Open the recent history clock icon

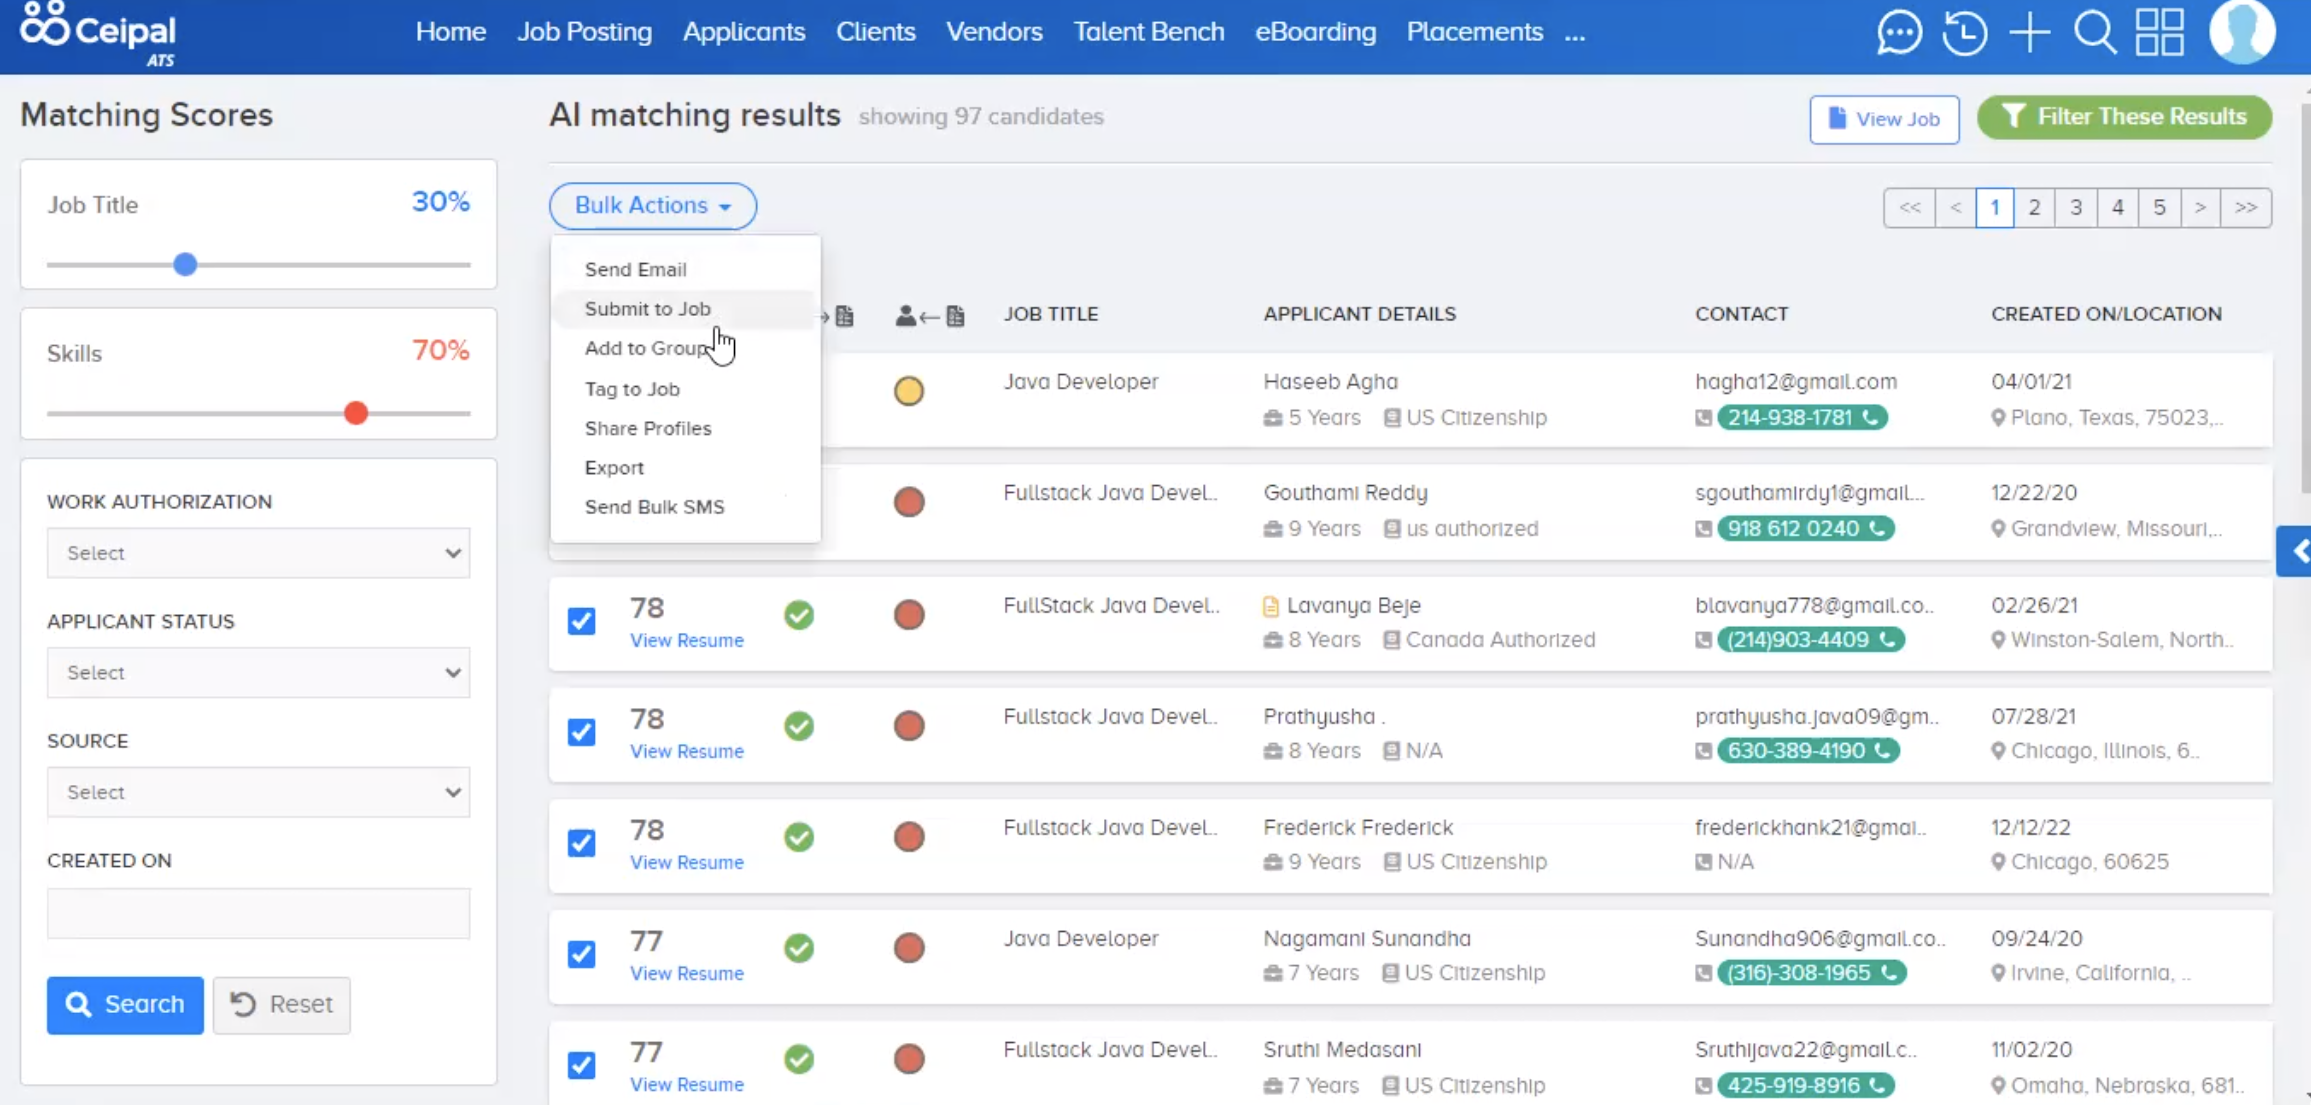(x=1964, y=33)
